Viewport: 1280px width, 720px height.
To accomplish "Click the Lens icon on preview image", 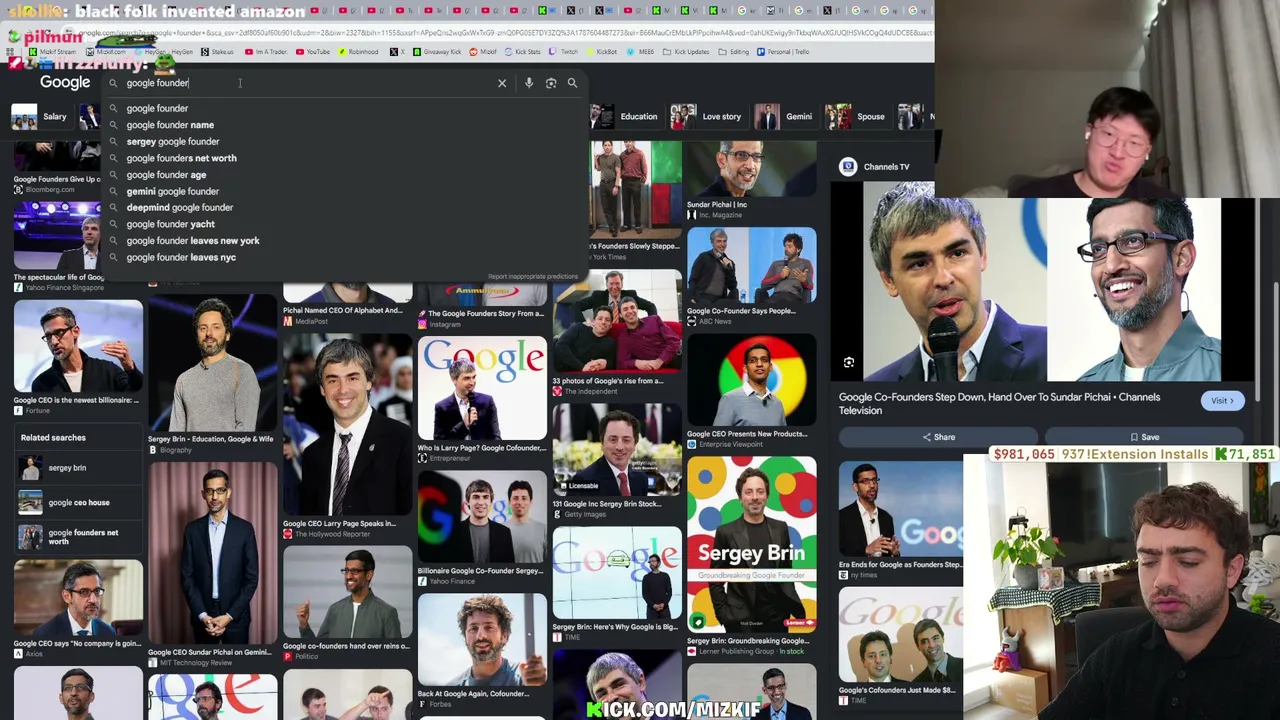I will point(849,363).
